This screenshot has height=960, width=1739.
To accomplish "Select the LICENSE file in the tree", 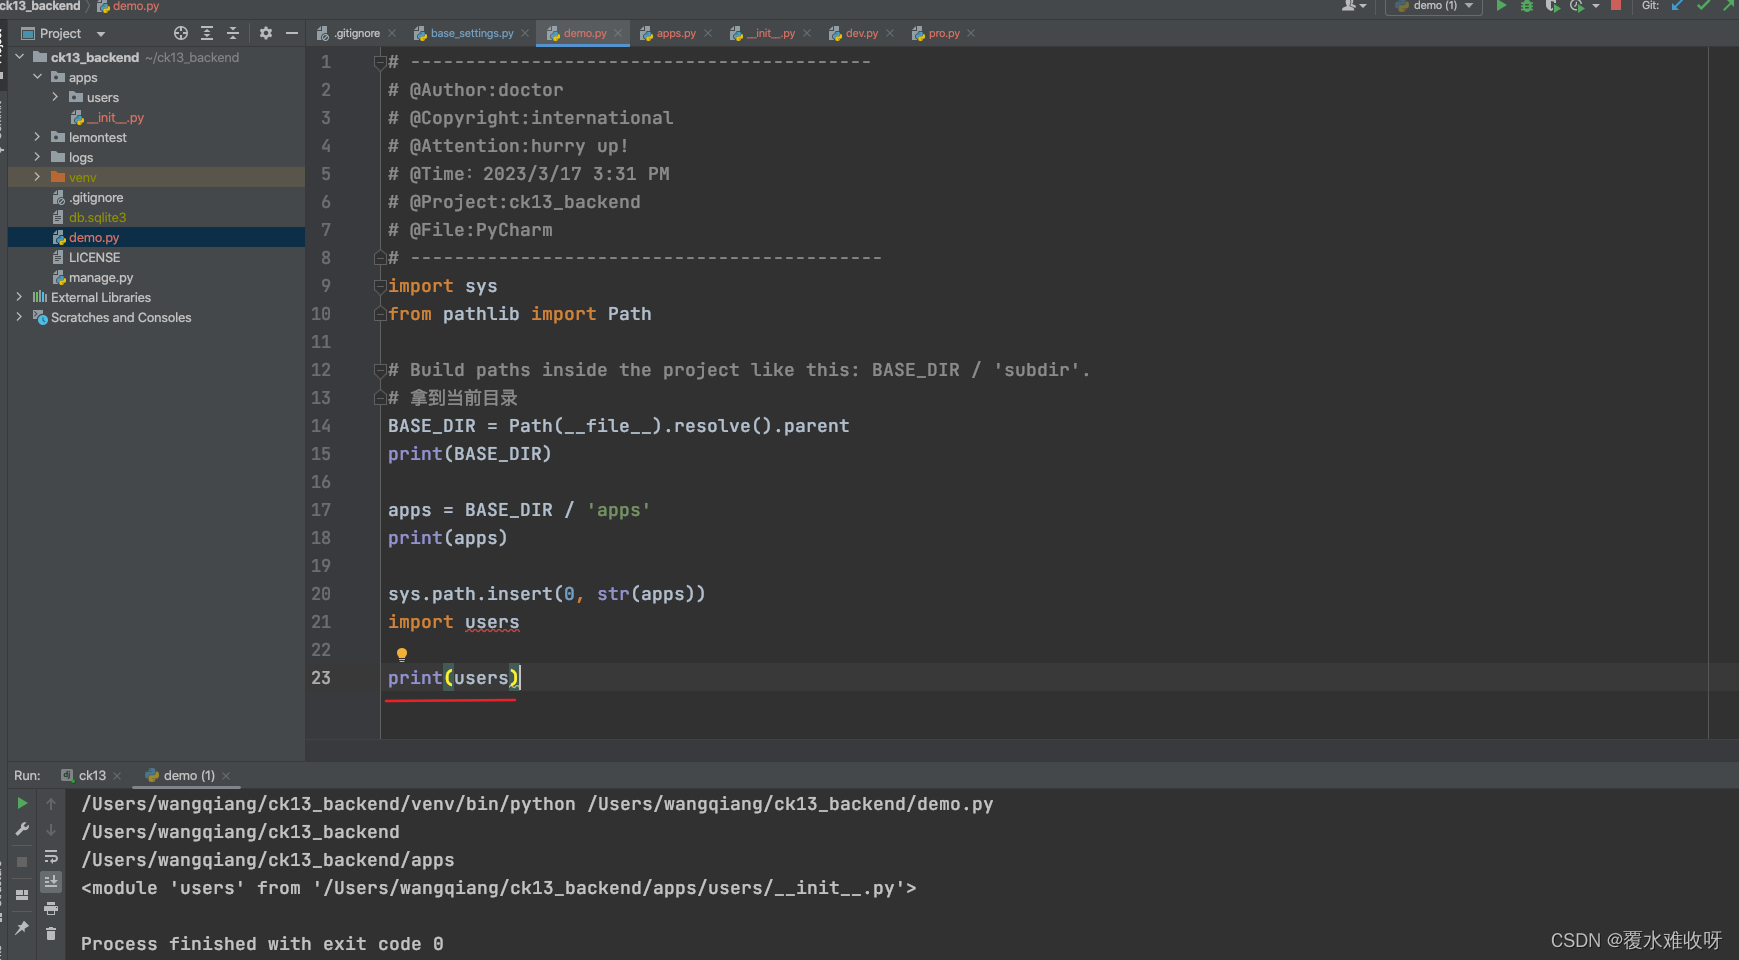I will (94, 257).
